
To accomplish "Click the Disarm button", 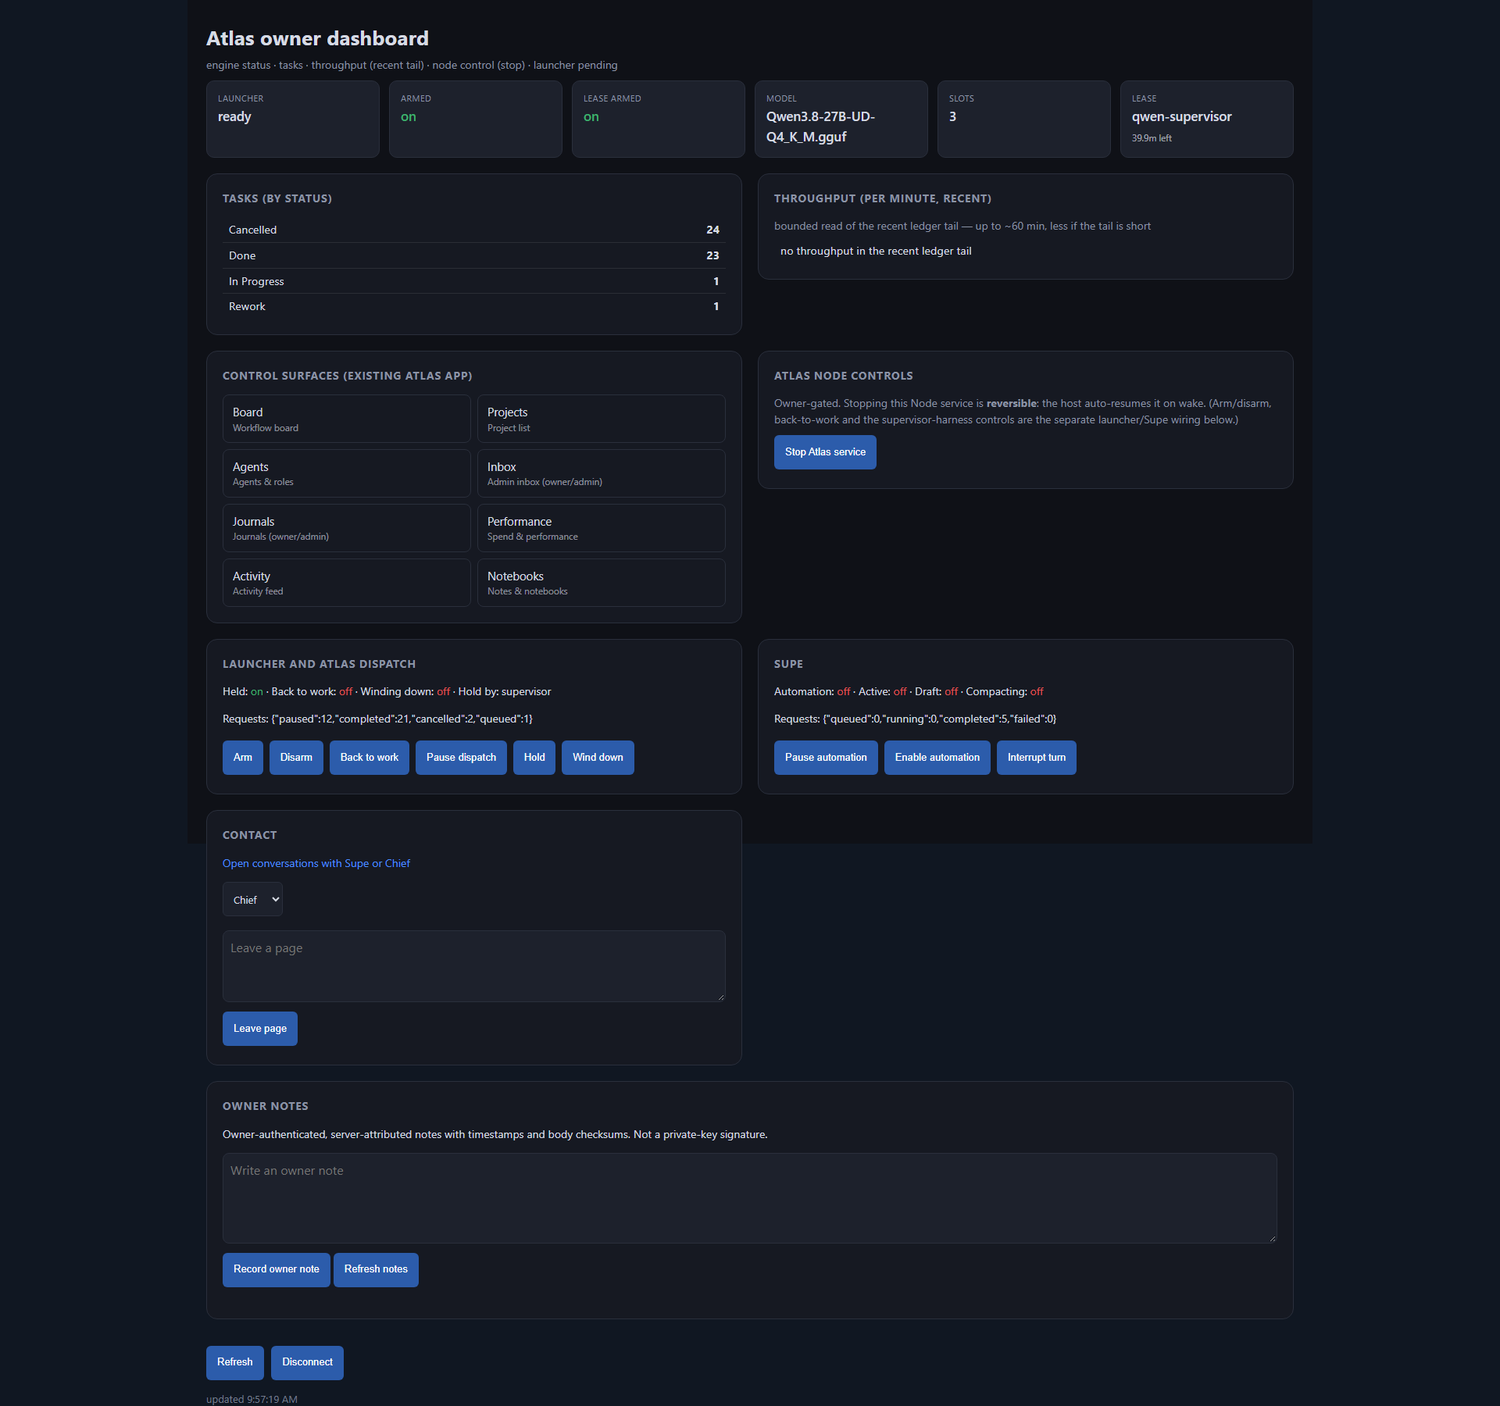I will [x=296, y=758].
